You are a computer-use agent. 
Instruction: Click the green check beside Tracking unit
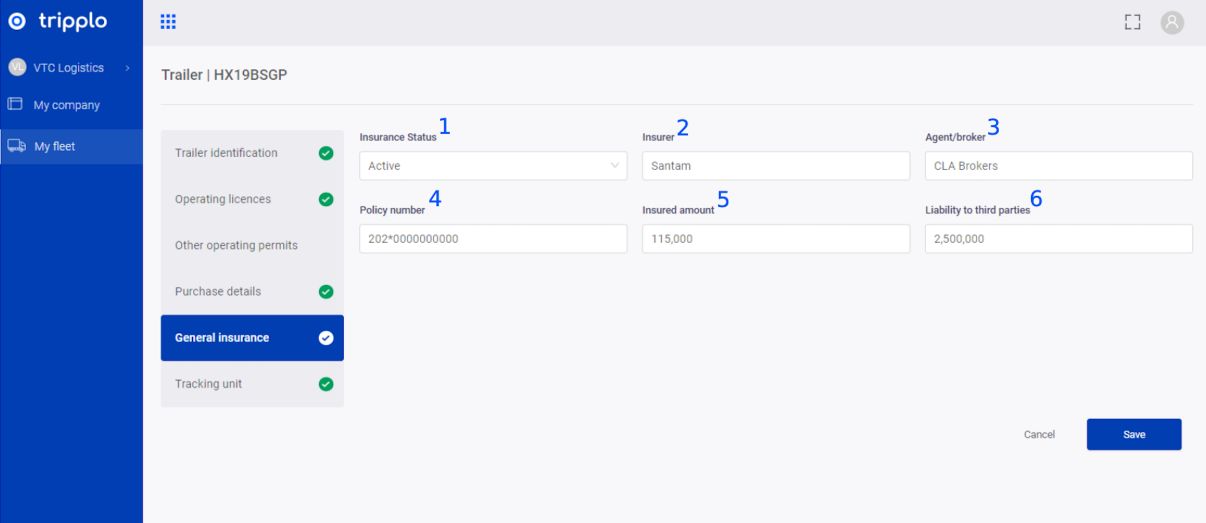click(325, 384)
